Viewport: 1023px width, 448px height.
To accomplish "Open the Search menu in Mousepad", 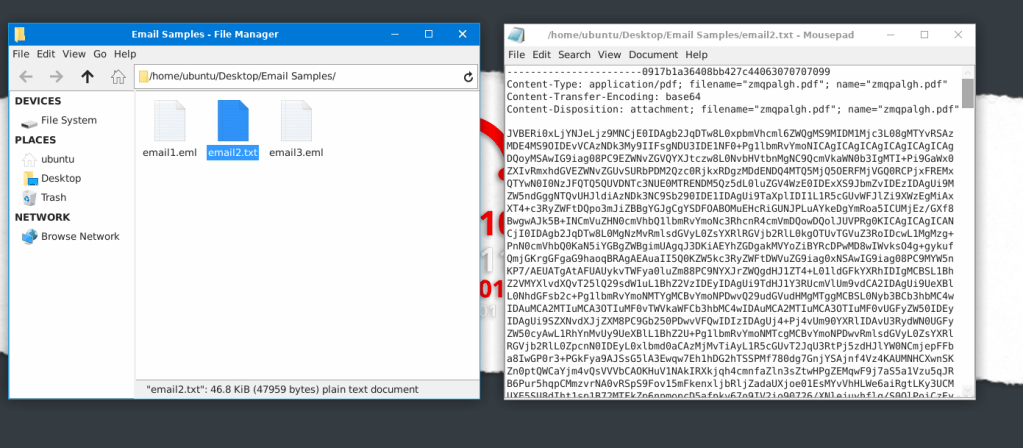I will pyautogui.click(x=574, y=54).
